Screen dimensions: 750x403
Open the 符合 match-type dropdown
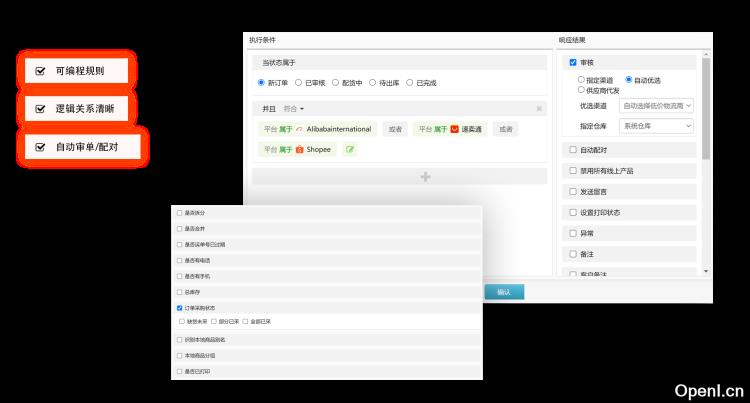pyautogui.click(x=294, y=109)
